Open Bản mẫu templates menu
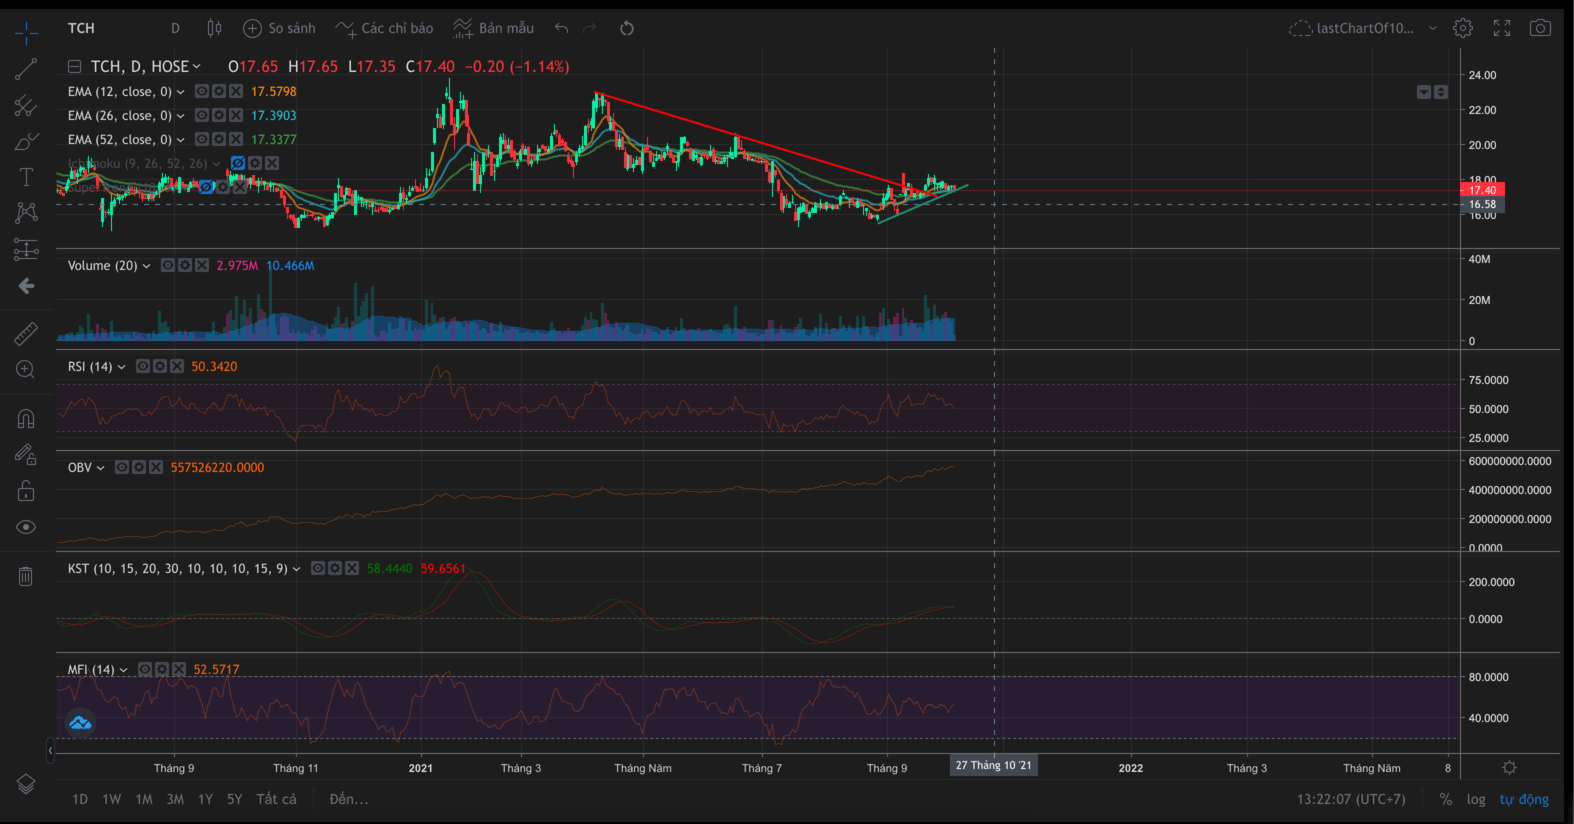The width and height of the screenshot is (1574, 824). click(493, 28)
